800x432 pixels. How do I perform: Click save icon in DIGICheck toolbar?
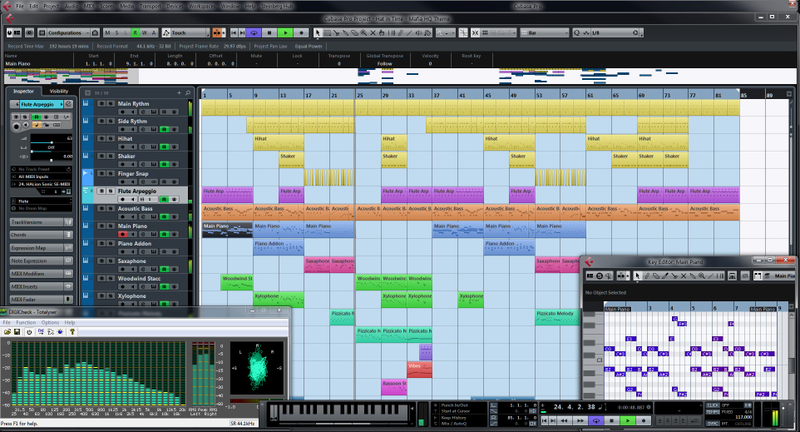point(17,332)
